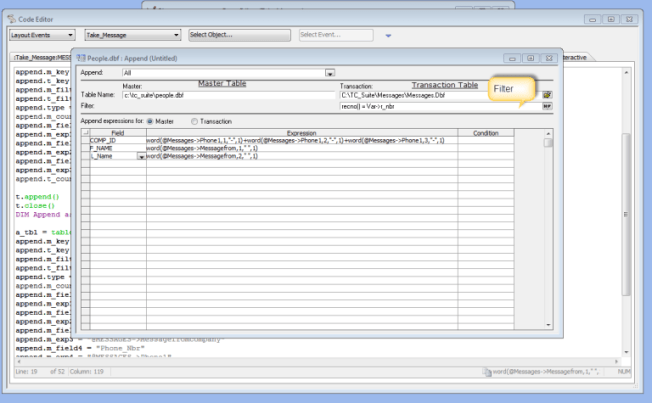Click the browse transaction table folder icon

click(x=547, y=95)
